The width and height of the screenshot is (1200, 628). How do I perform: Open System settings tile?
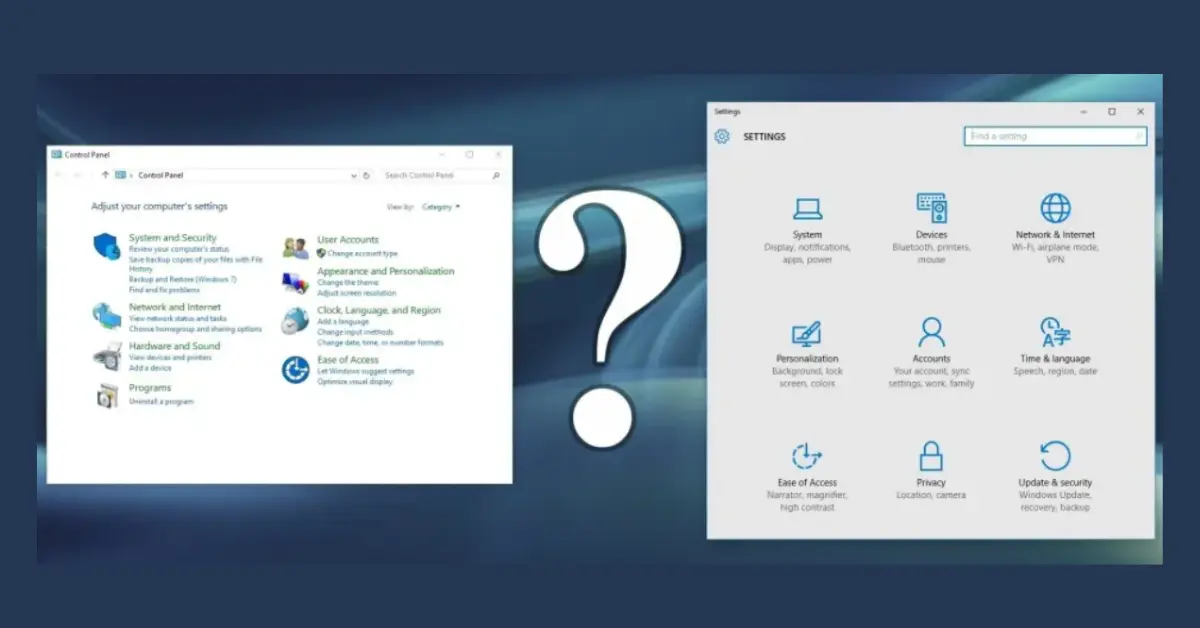(x=807, y=230)
